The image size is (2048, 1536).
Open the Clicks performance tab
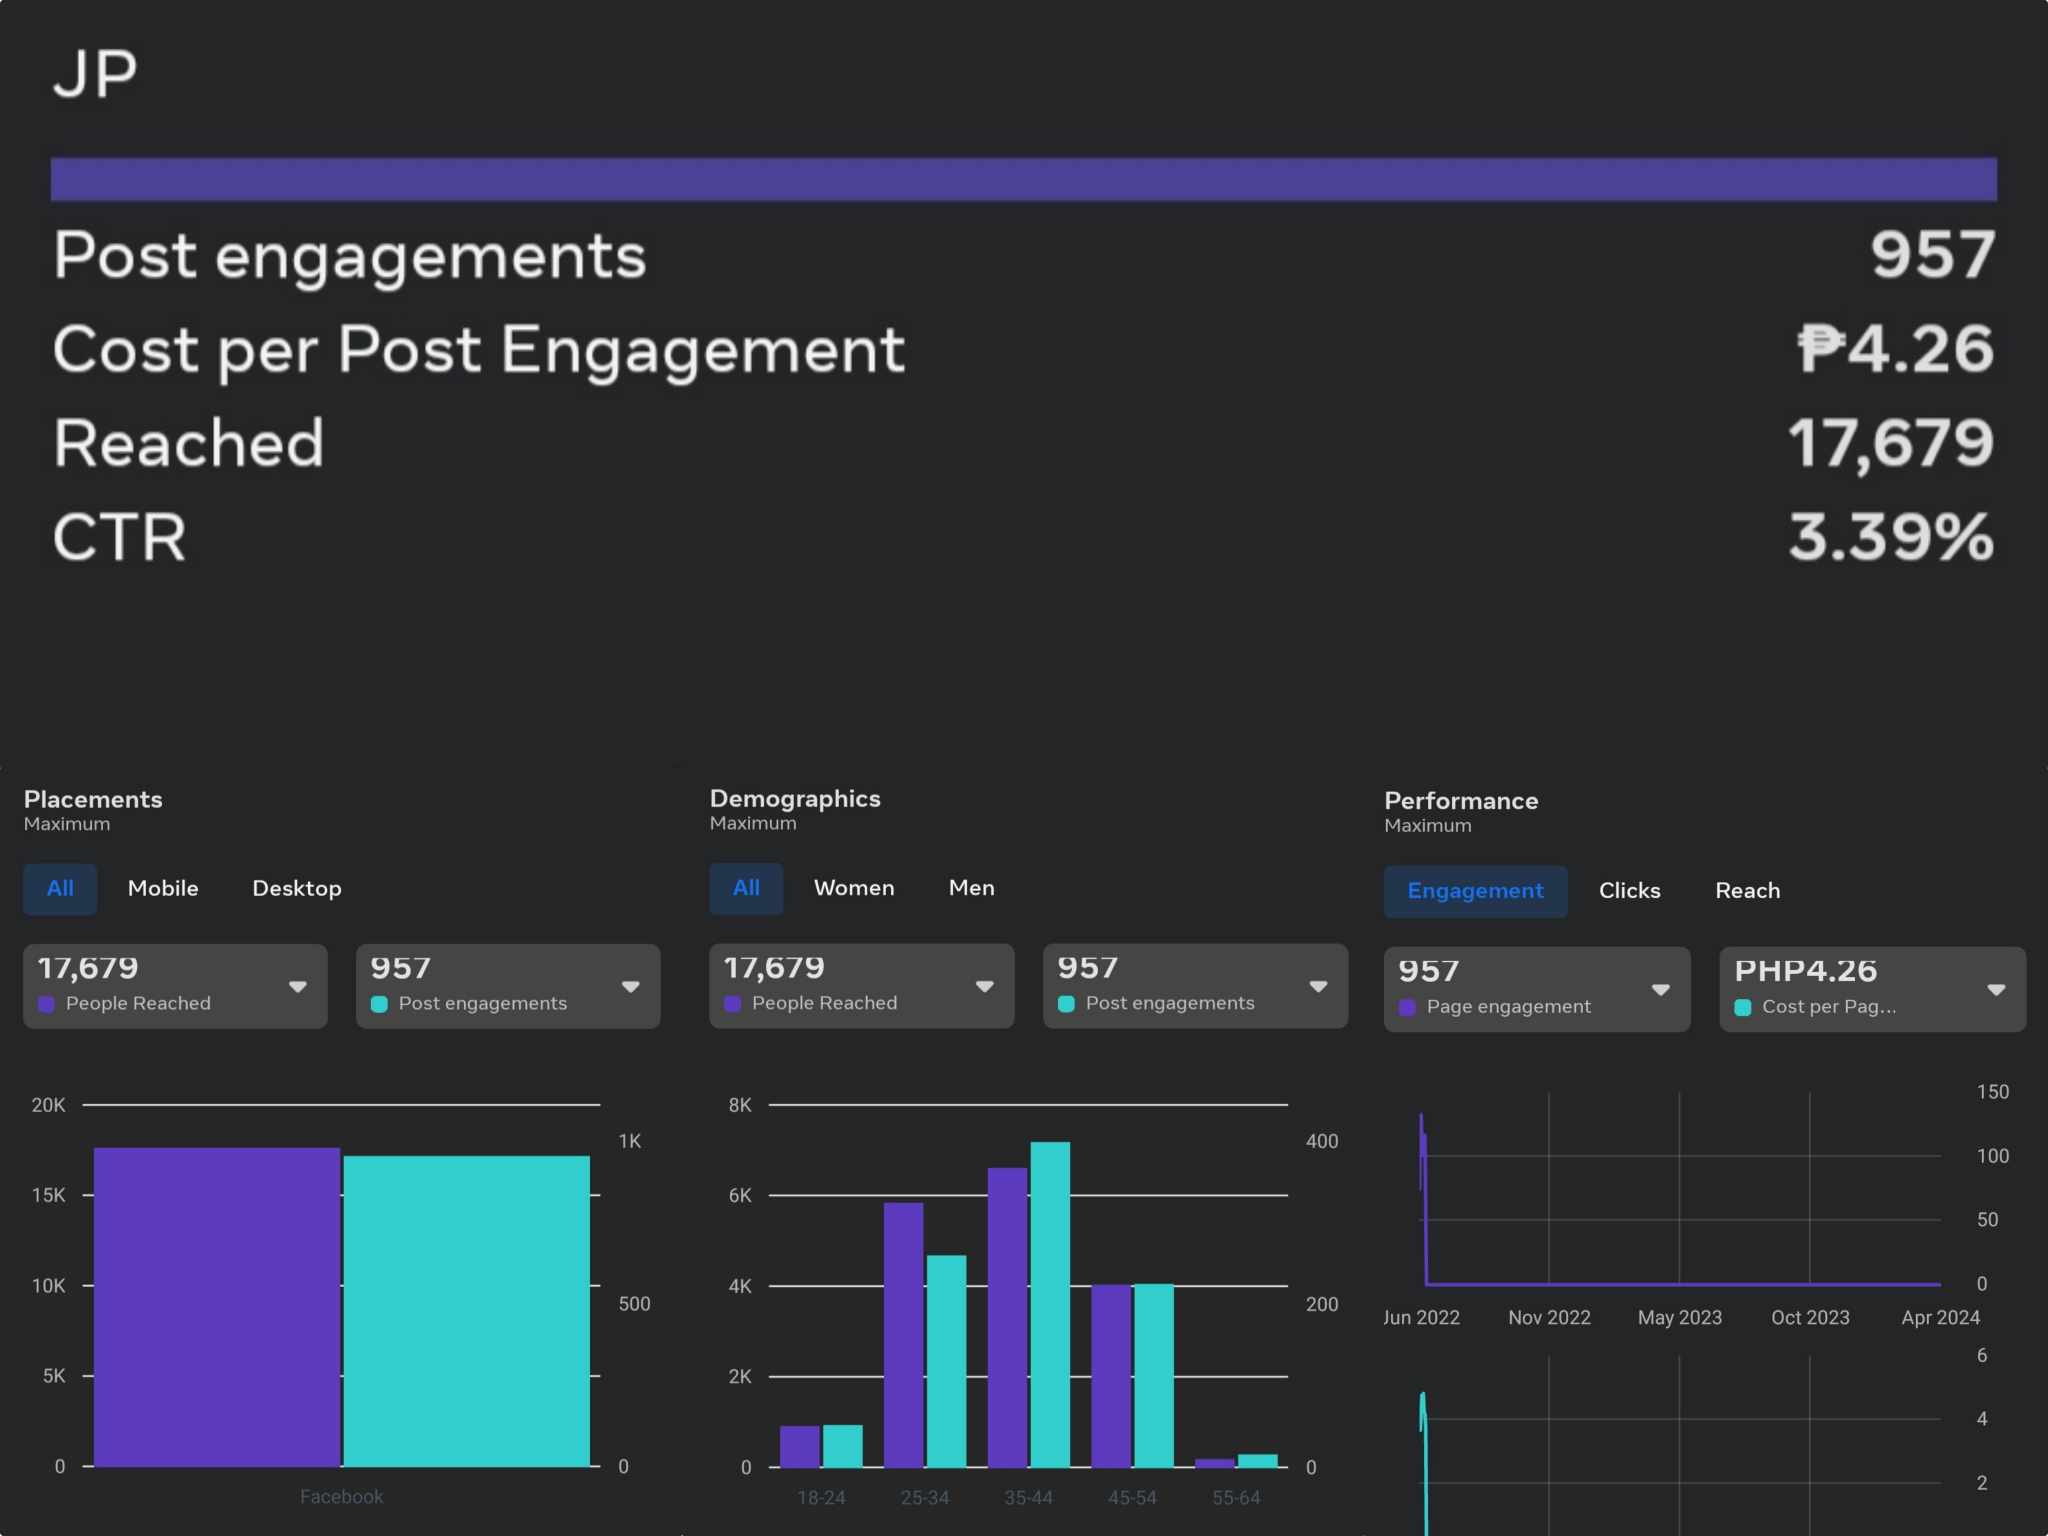(1629, 890)
